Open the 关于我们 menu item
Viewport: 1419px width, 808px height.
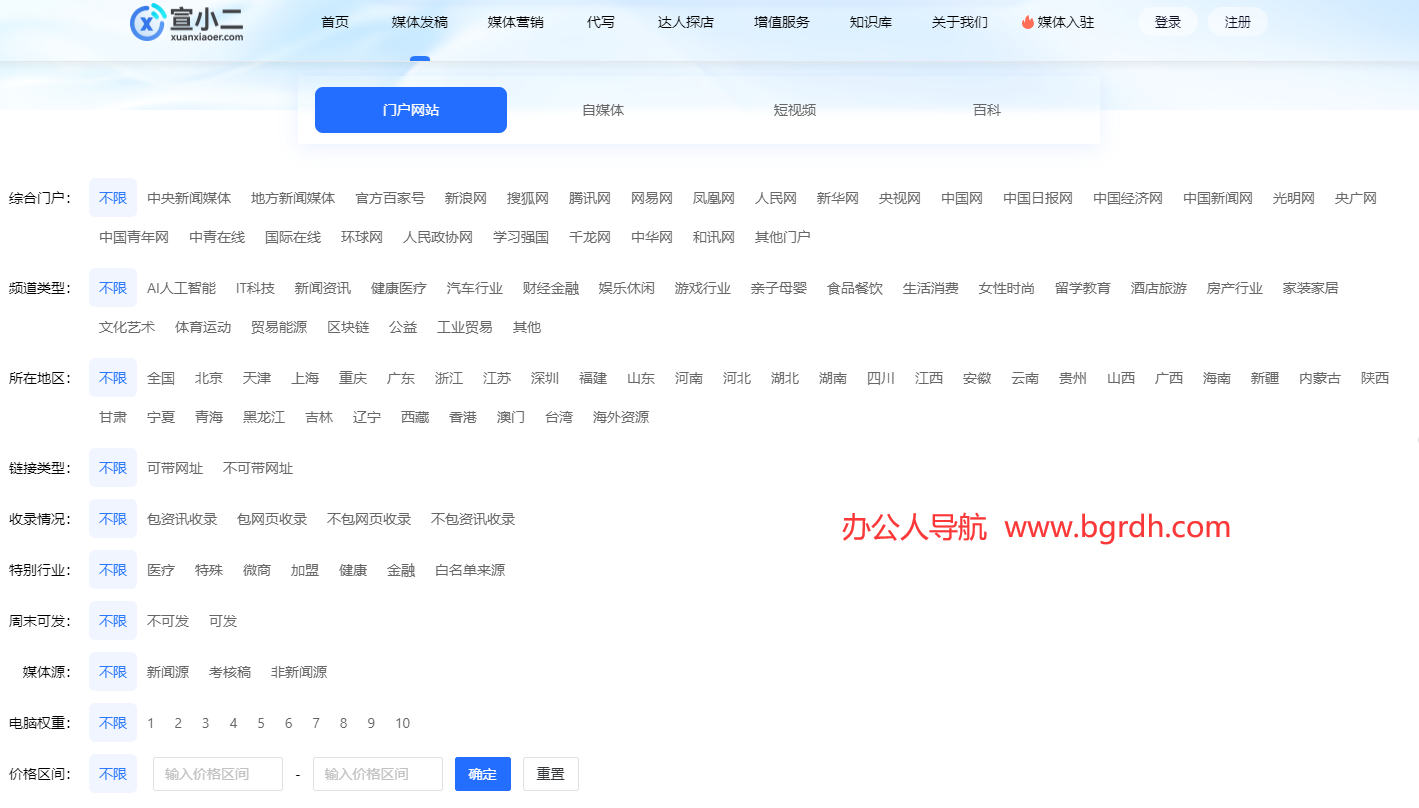coord(960,22)
